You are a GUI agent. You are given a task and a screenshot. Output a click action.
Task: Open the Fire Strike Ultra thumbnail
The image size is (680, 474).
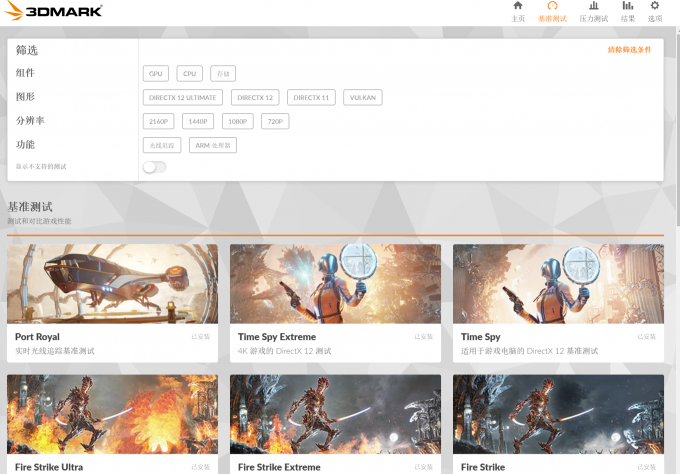tap(112, 414)
